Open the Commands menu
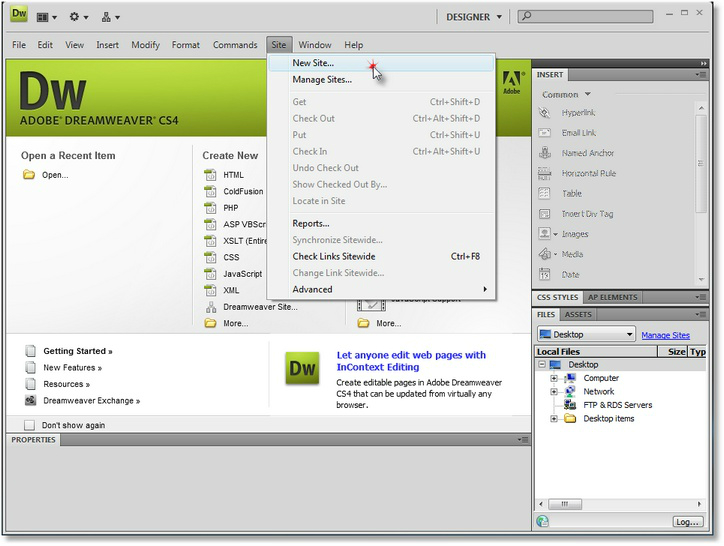 pyautogui.click(x=235, y=45)
